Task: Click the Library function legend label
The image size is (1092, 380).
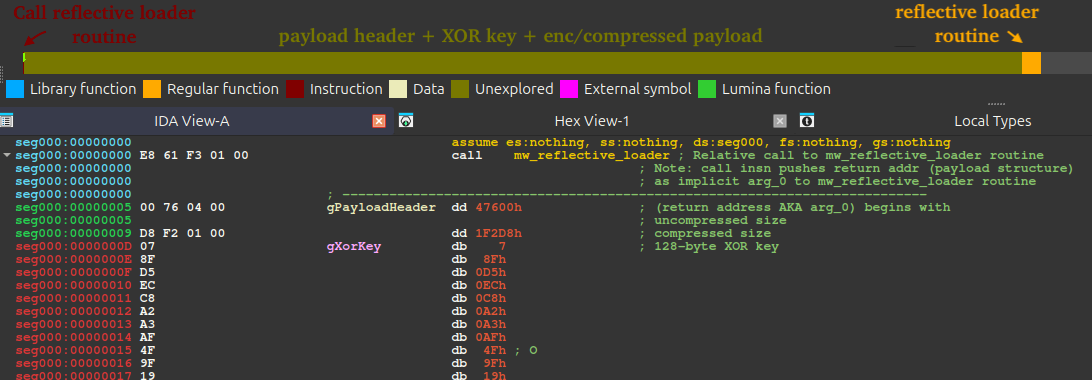Action: coord(83,89)
